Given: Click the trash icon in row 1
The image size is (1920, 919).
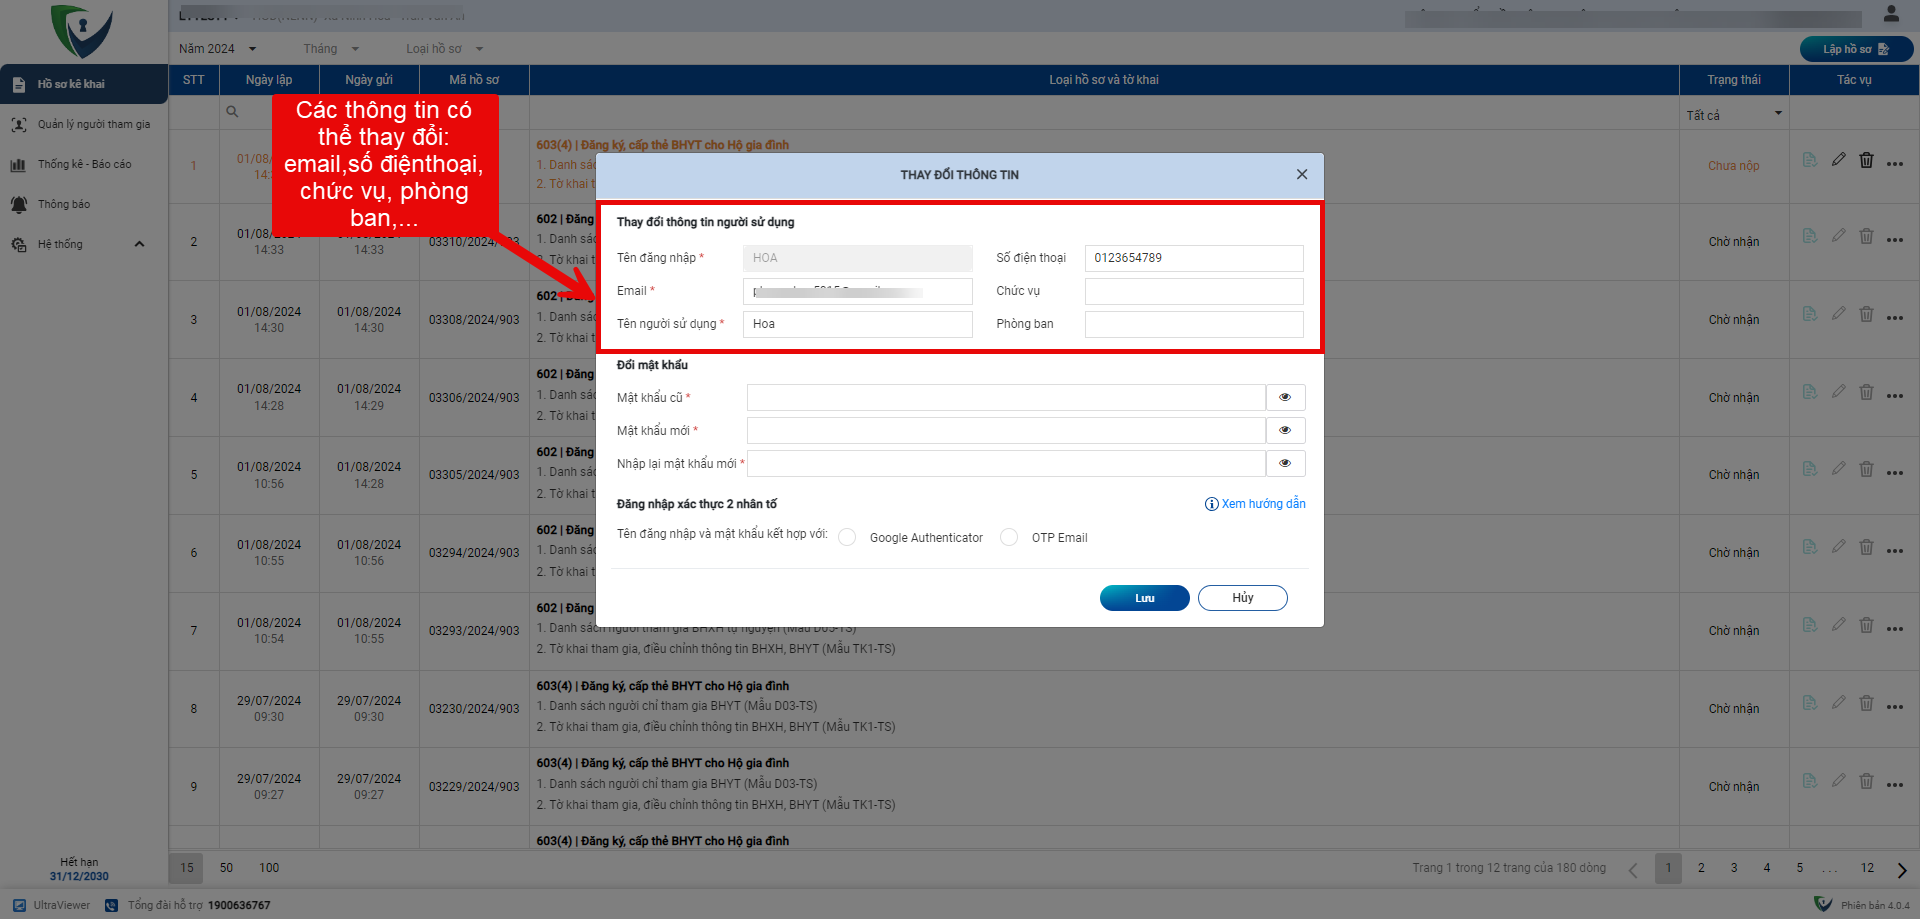Looking at the screenshot, I should 1866,161.
